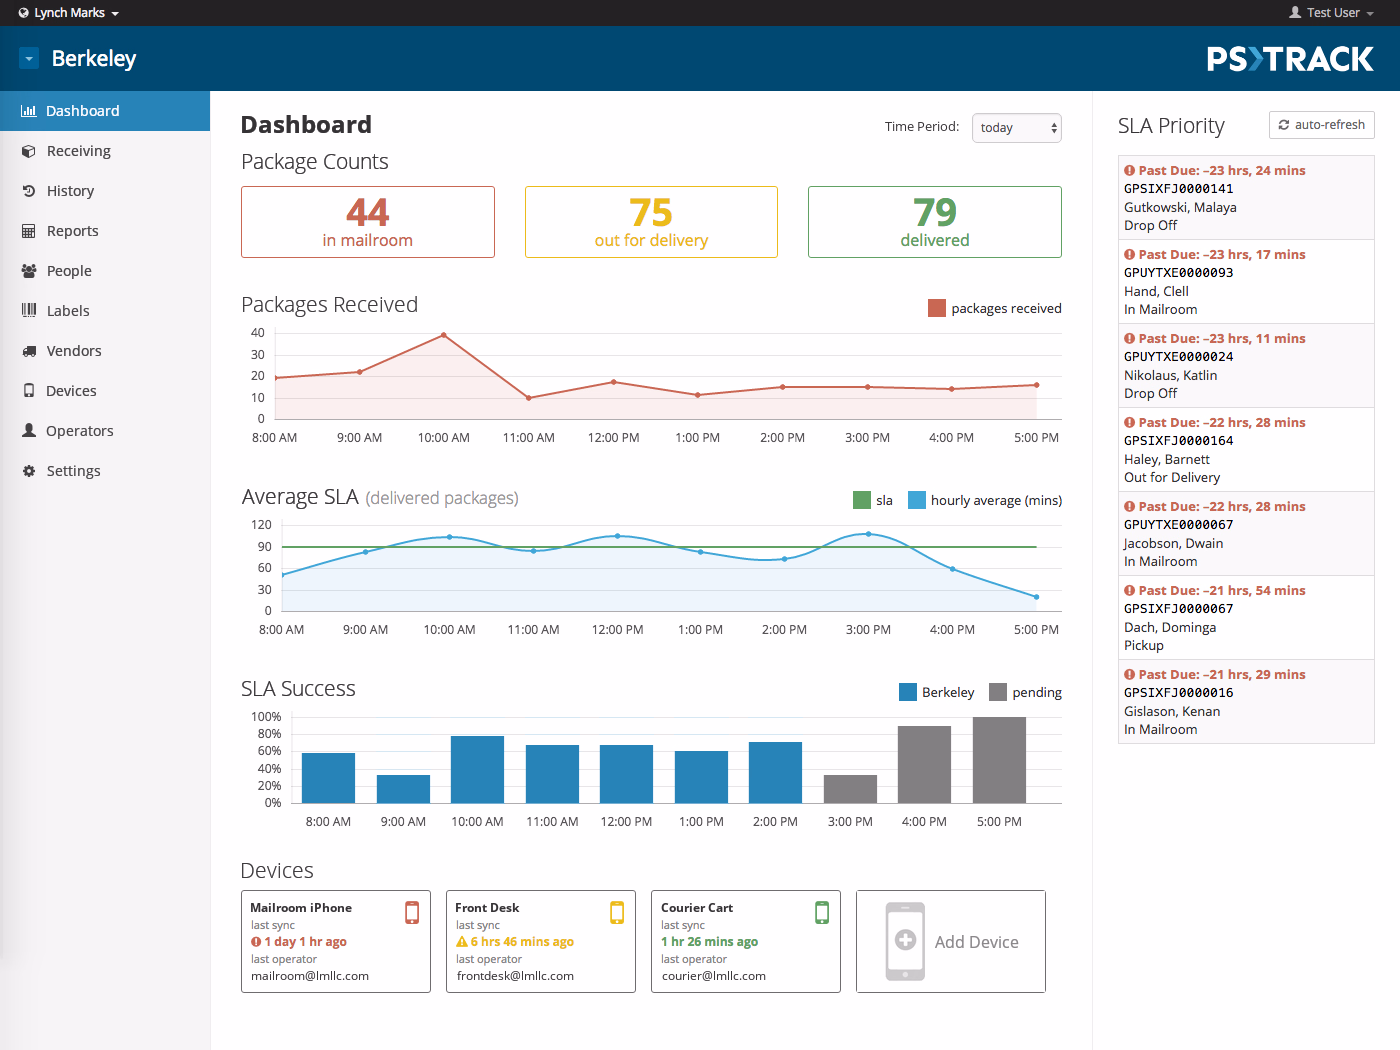Select Reports in the sidebar
This screenshot has width=1400, height=1050.
[x=105, y=231]
